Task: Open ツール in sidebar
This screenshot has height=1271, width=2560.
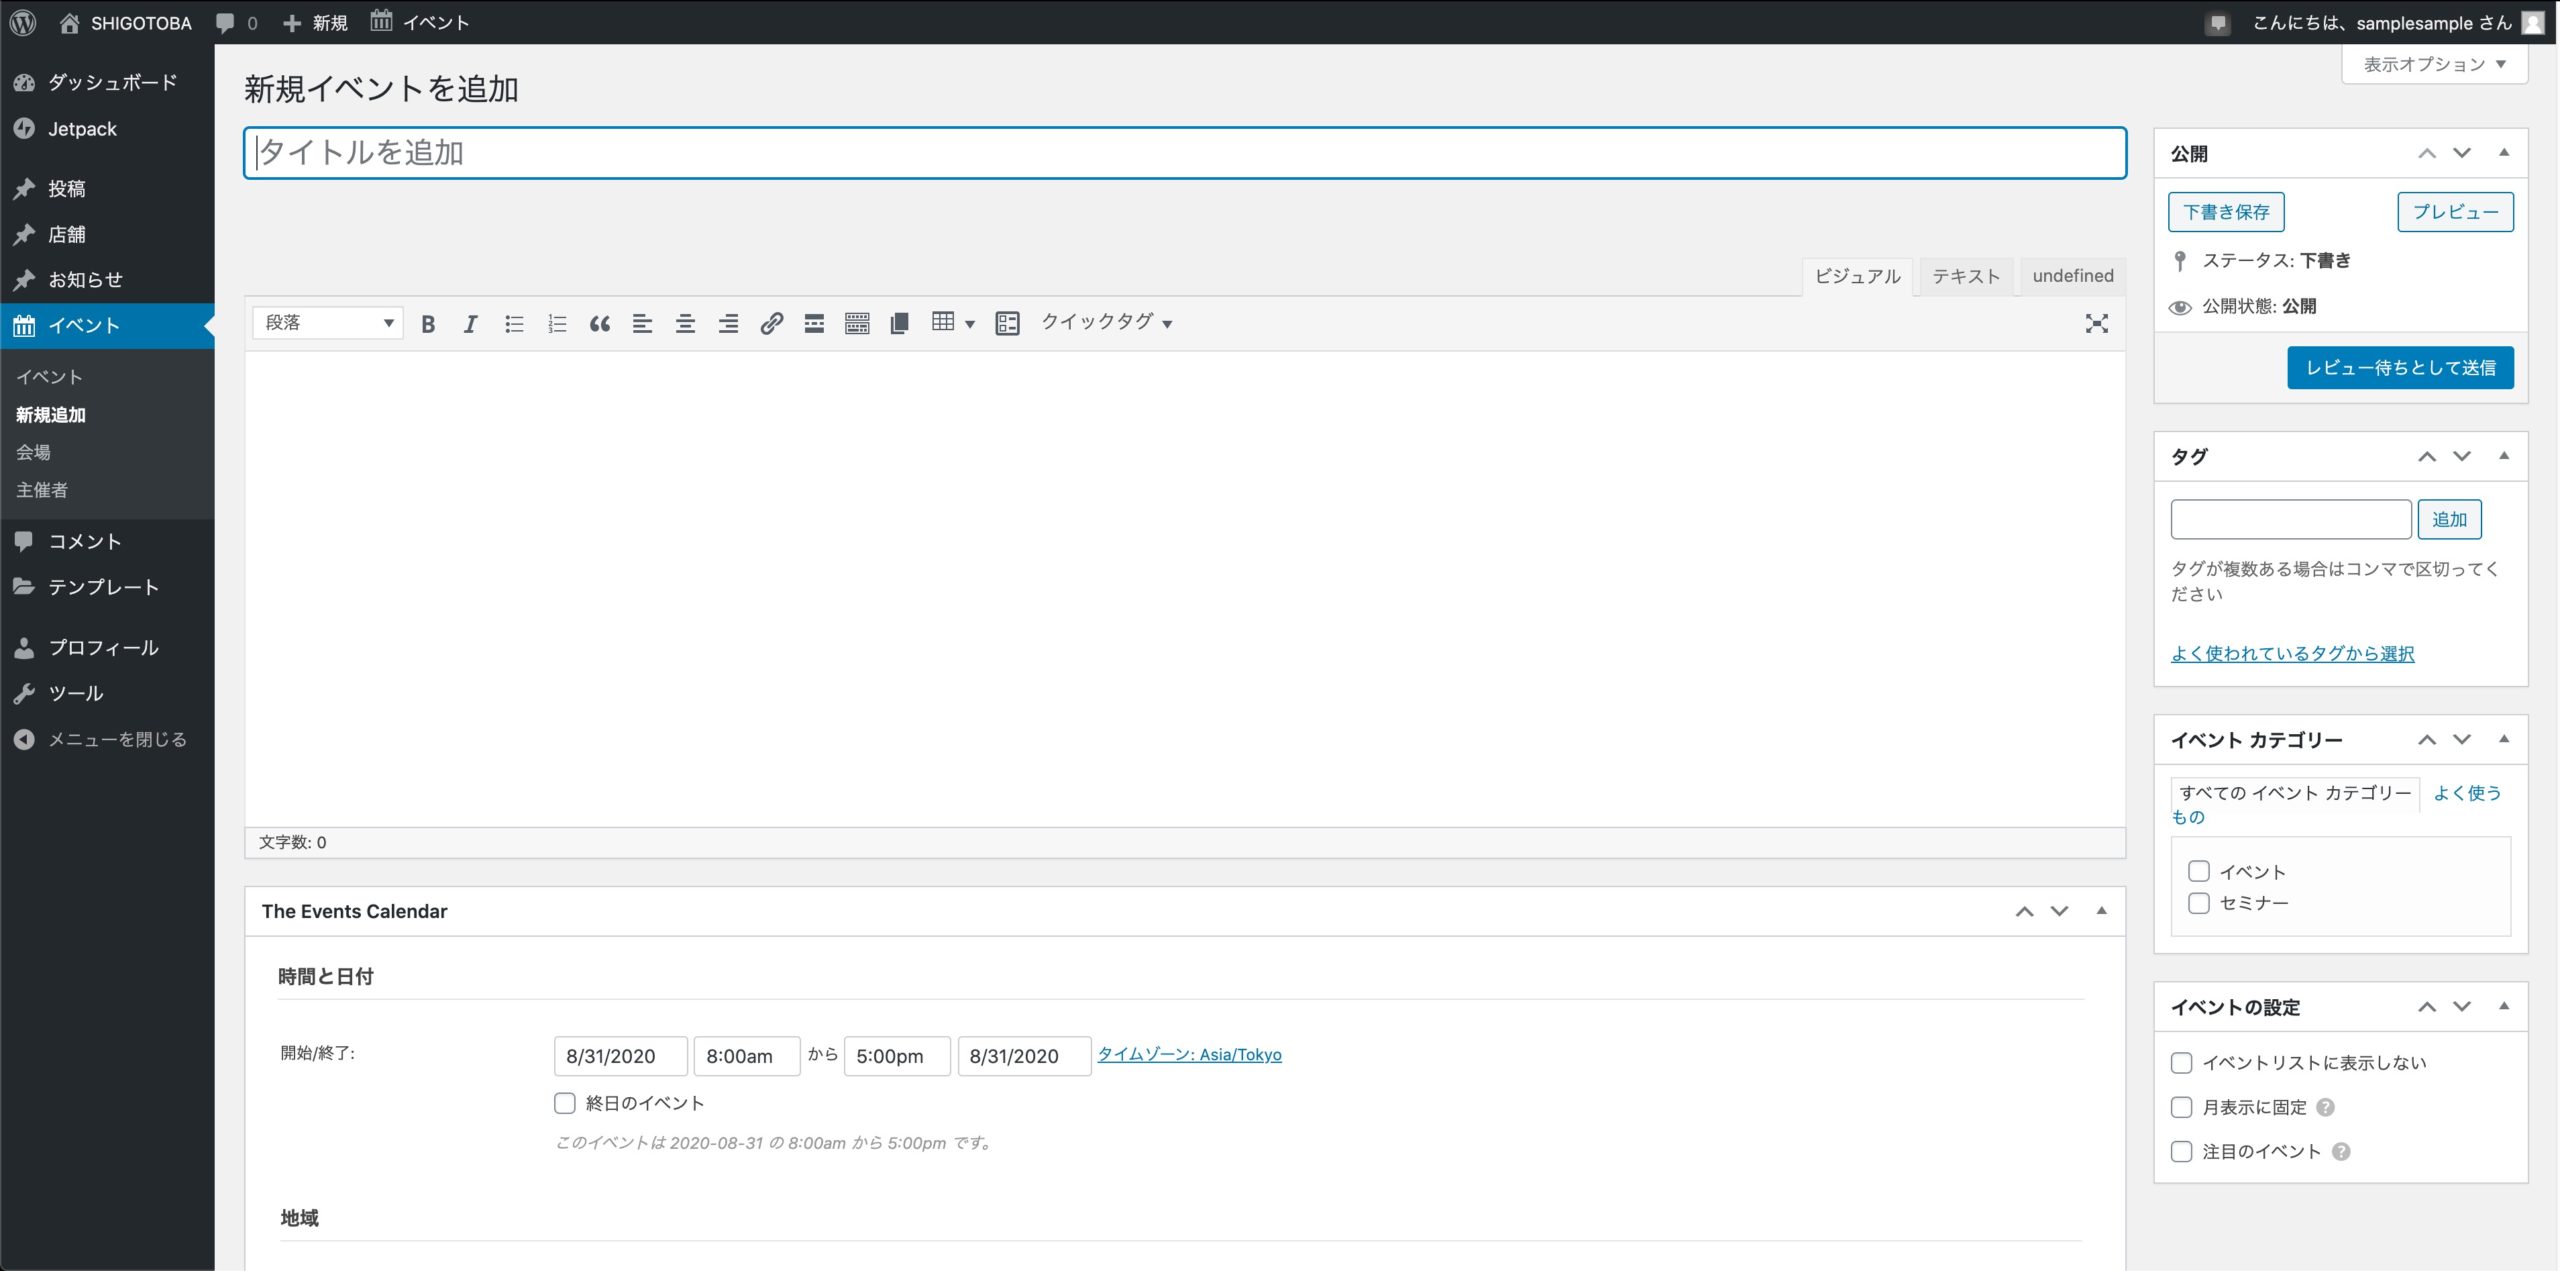Action: 107,693
